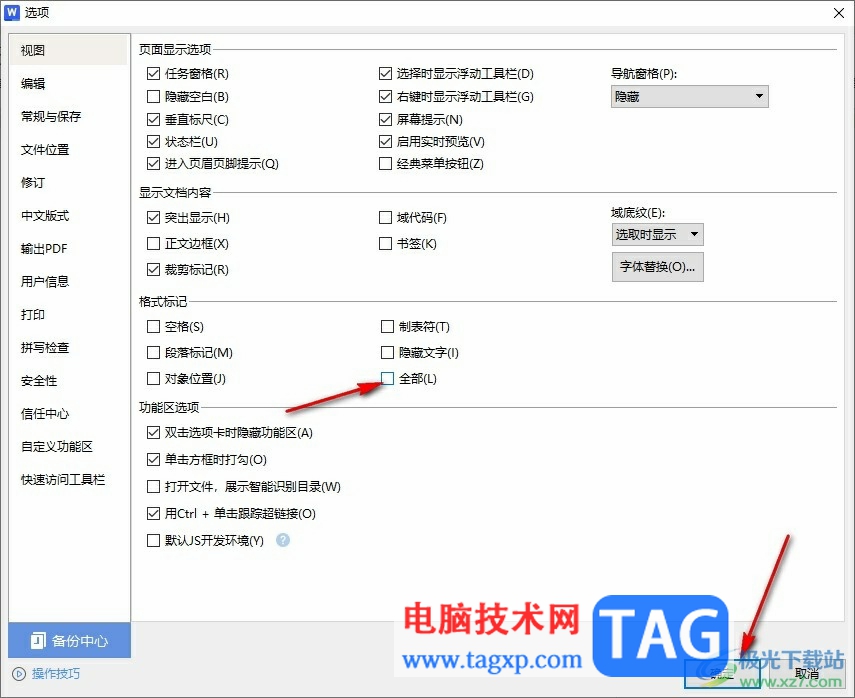Screen dimensions: 855x698
Task: Check the 对象位置(J) checkbox
Action: (153, 378)
